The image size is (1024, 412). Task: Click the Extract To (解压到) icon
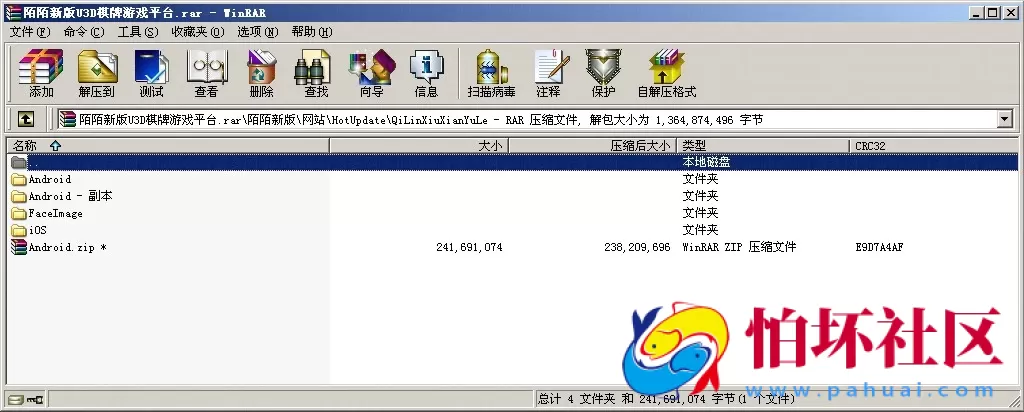point(96,73)
